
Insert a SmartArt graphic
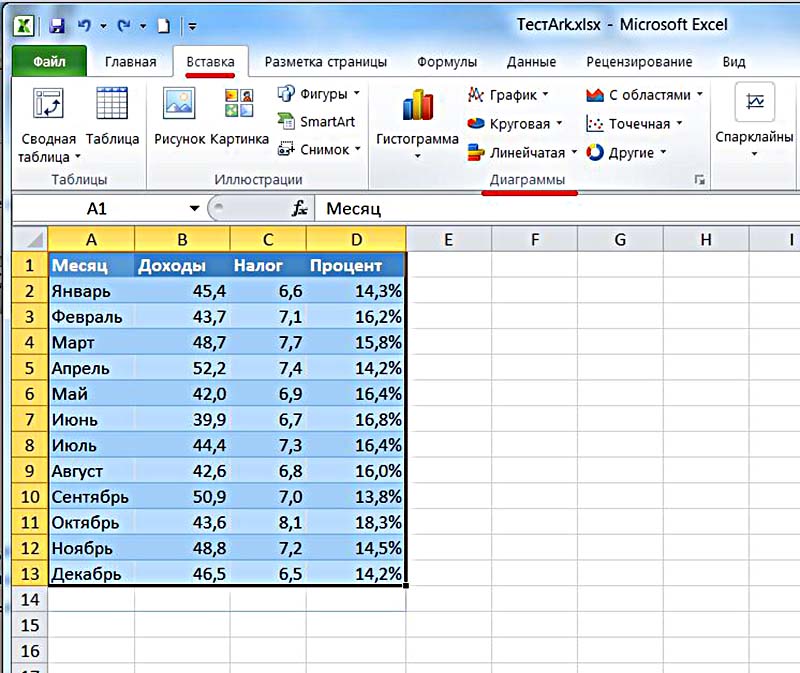tap(317, 121)
